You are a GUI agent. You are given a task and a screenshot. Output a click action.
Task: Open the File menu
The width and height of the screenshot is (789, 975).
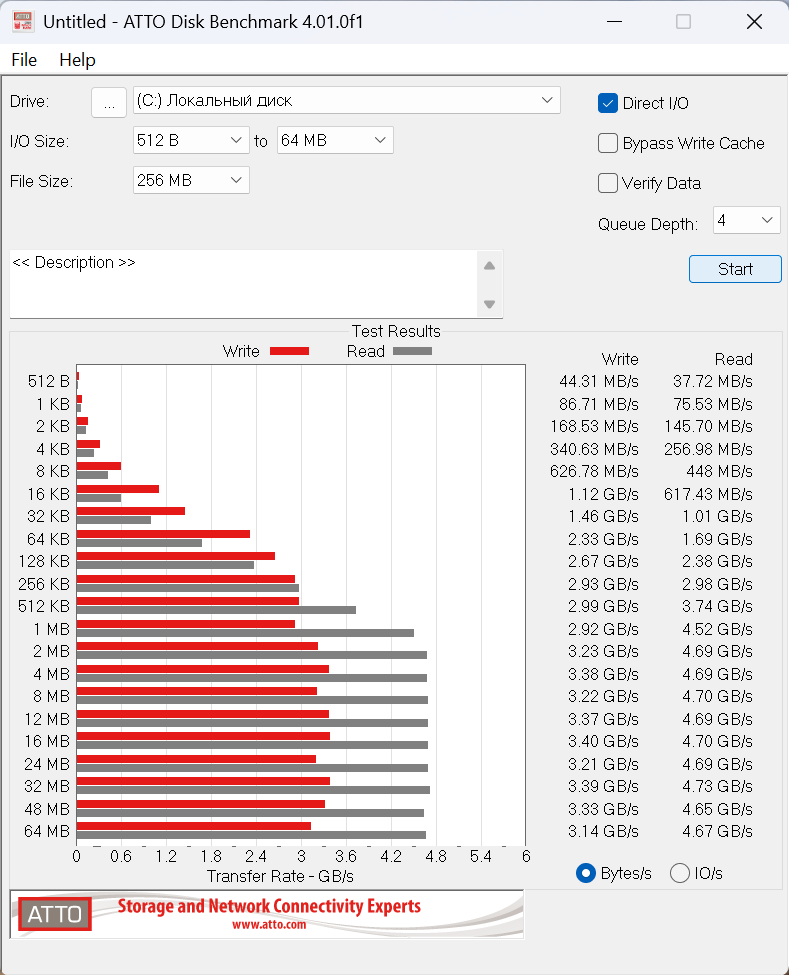[x=24, y=60]
